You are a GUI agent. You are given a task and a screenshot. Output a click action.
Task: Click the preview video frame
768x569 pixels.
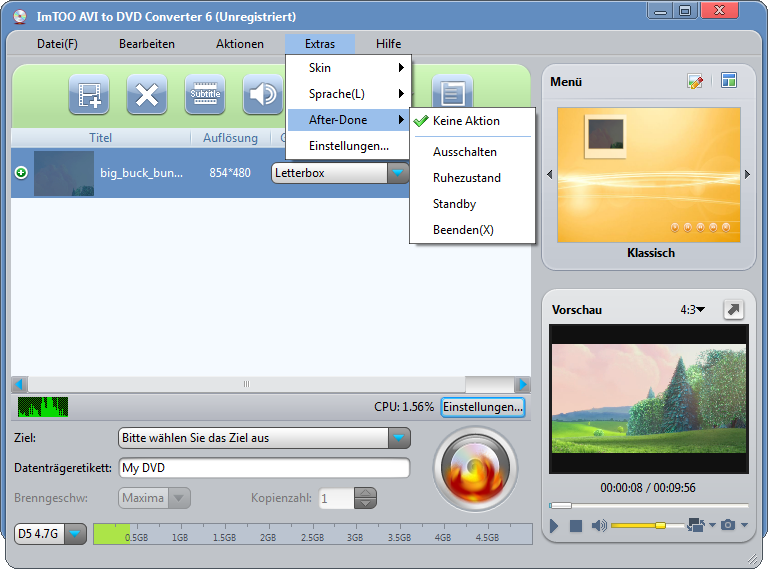point(648,399)
